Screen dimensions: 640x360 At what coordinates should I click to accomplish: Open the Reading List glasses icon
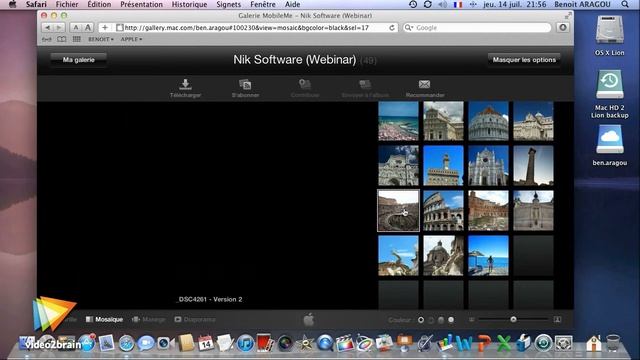[47, 39]
